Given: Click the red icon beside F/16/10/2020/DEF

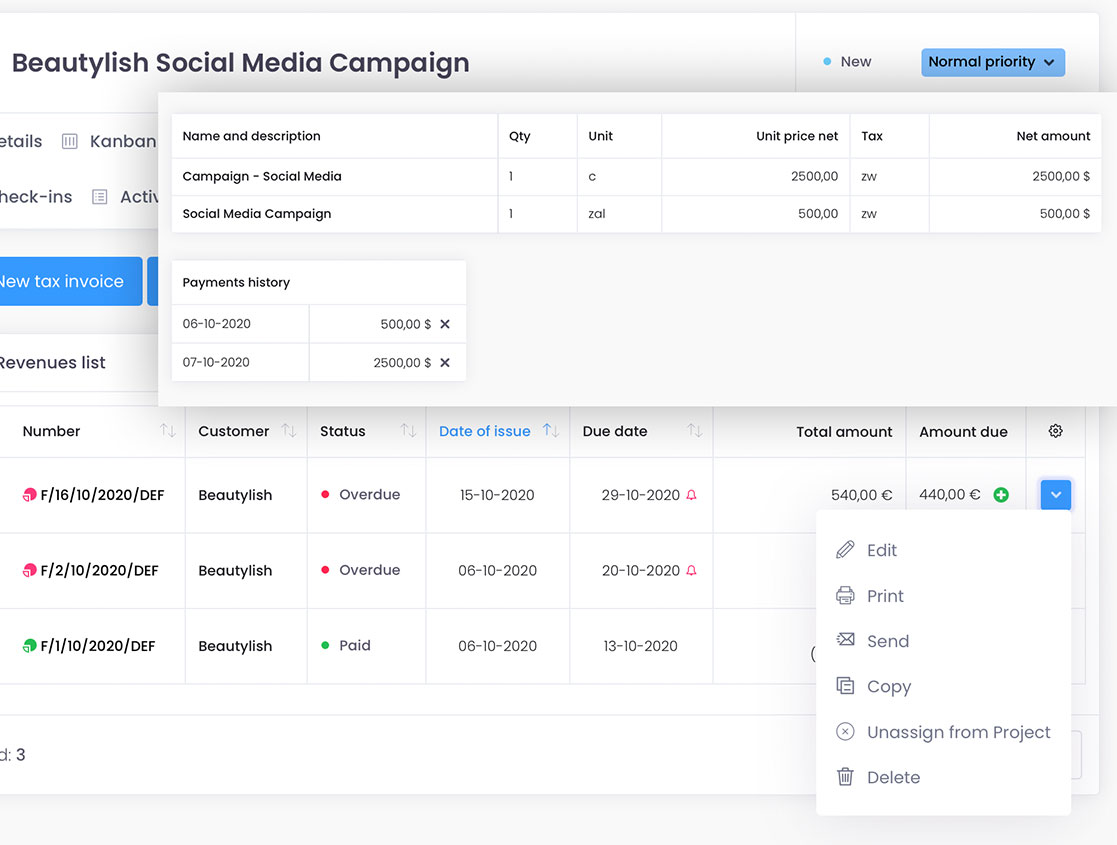Looking at the screenshot, I should (29, 495).
